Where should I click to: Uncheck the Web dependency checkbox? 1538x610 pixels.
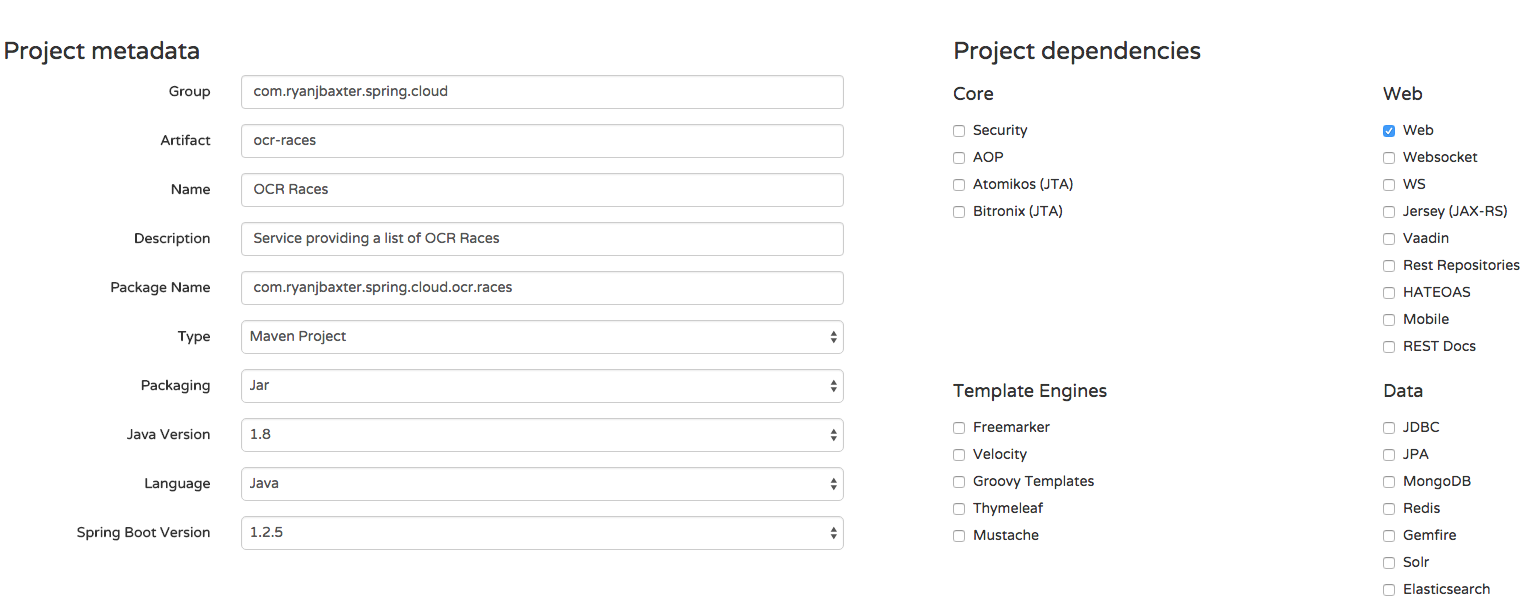pyautogui.click(x=1389, y=131)
